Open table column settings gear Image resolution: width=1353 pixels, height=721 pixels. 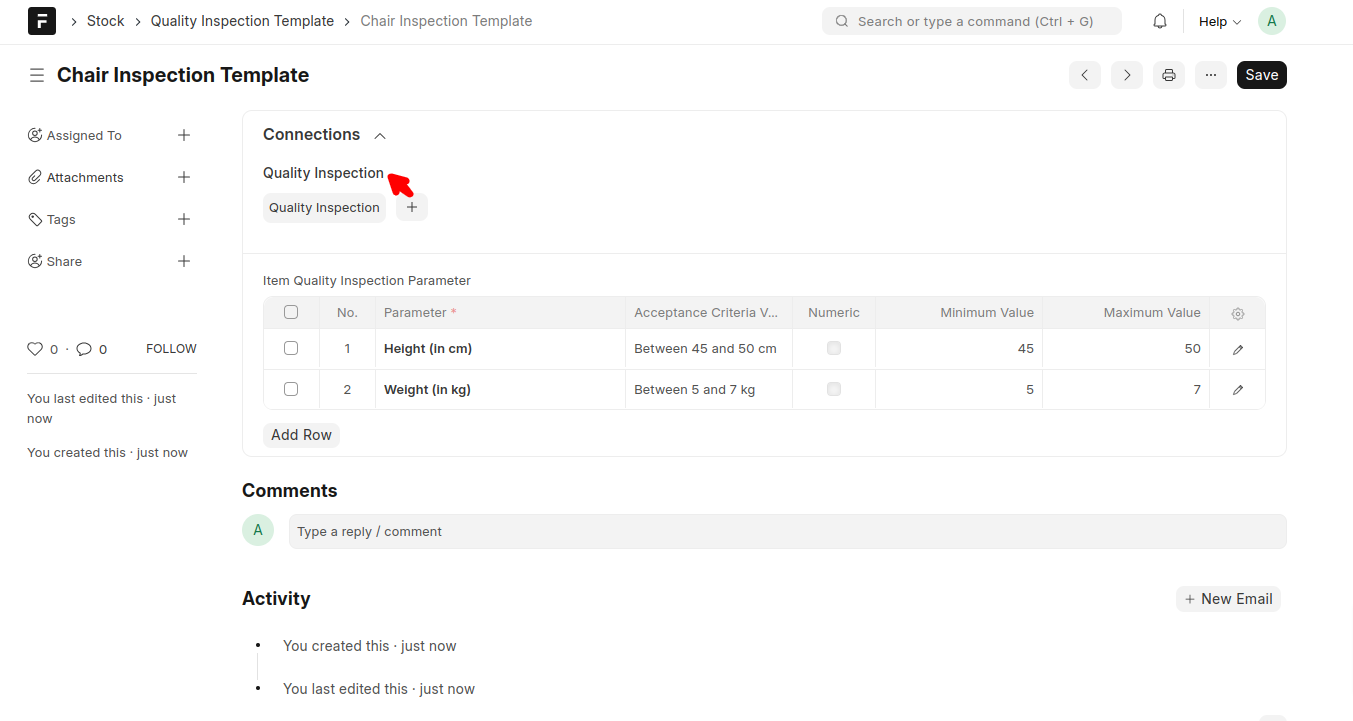tap(1237, 312)
